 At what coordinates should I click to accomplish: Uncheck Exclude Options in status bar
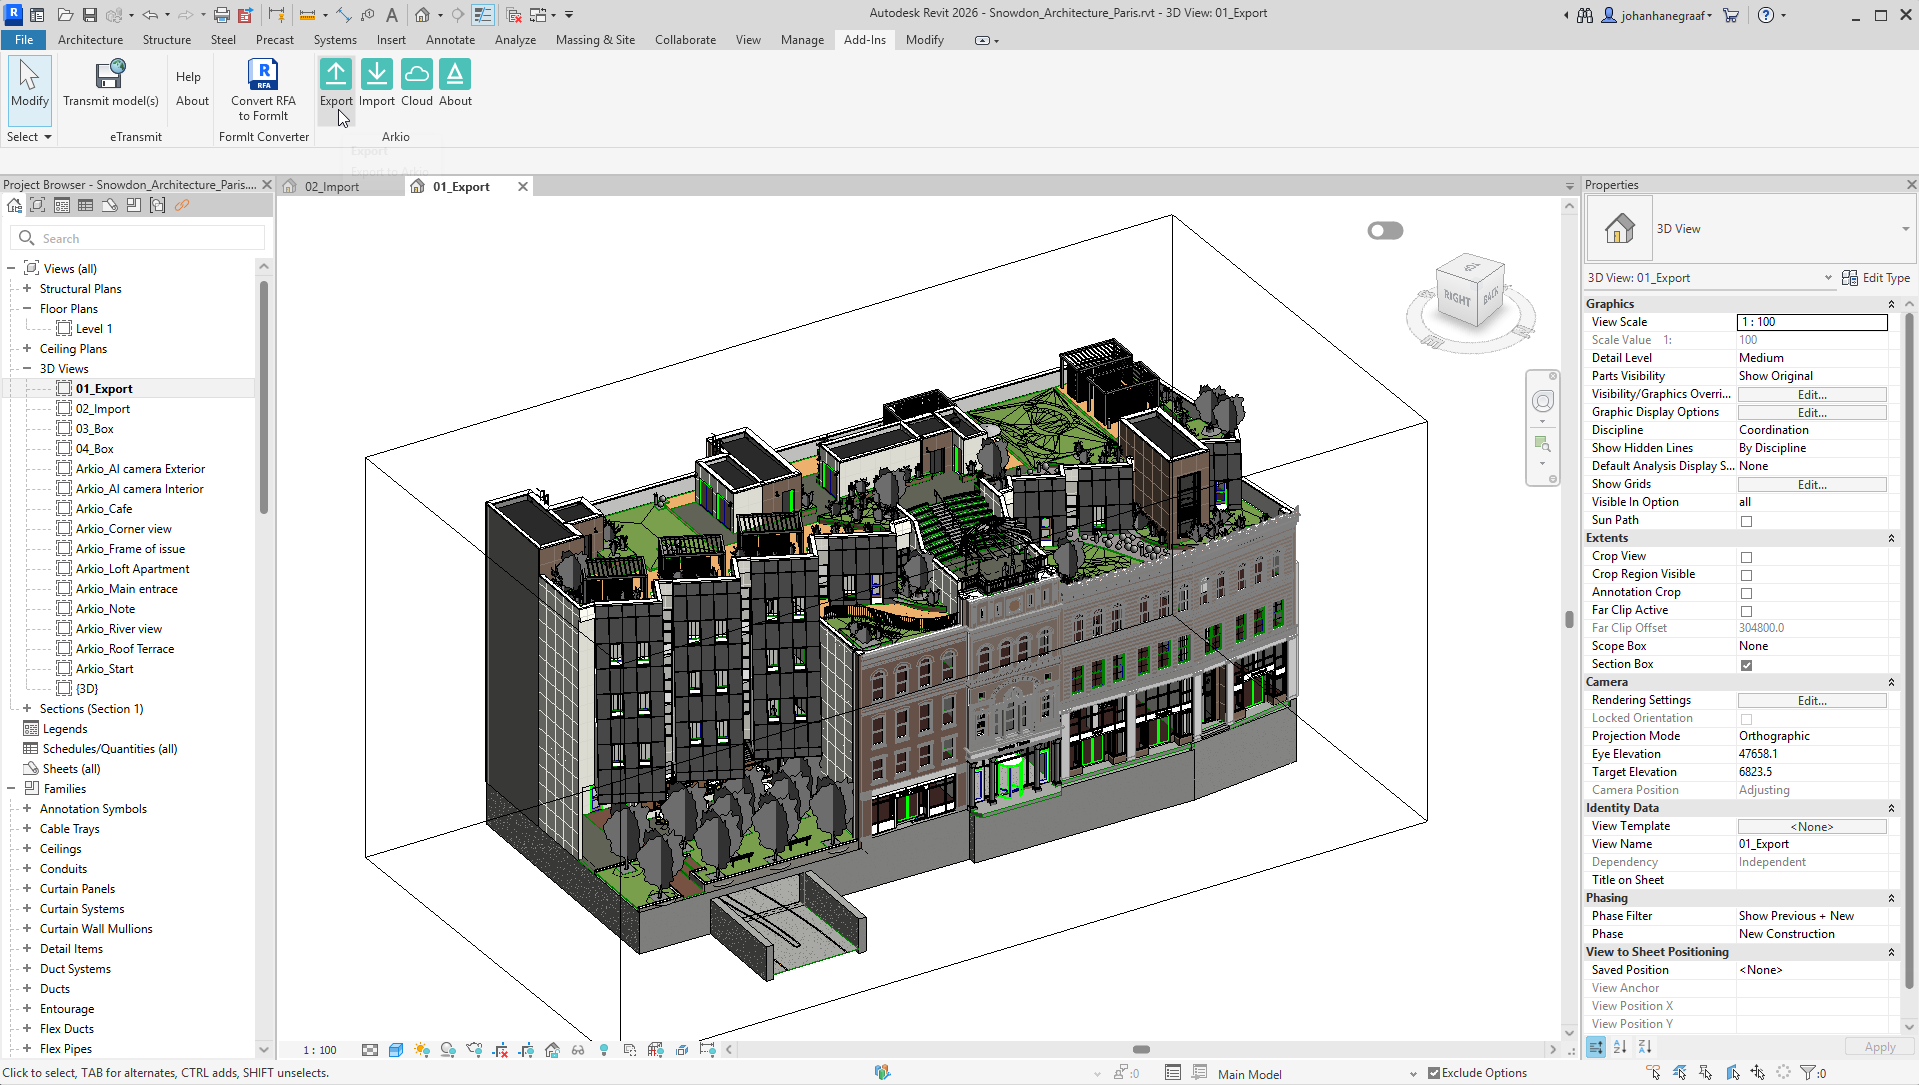(x=1434, y=1073)
